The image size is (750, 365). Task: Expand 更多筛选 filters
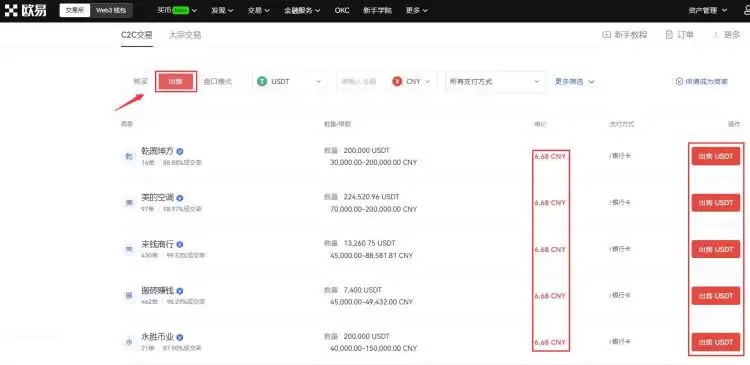pos(574,82)
